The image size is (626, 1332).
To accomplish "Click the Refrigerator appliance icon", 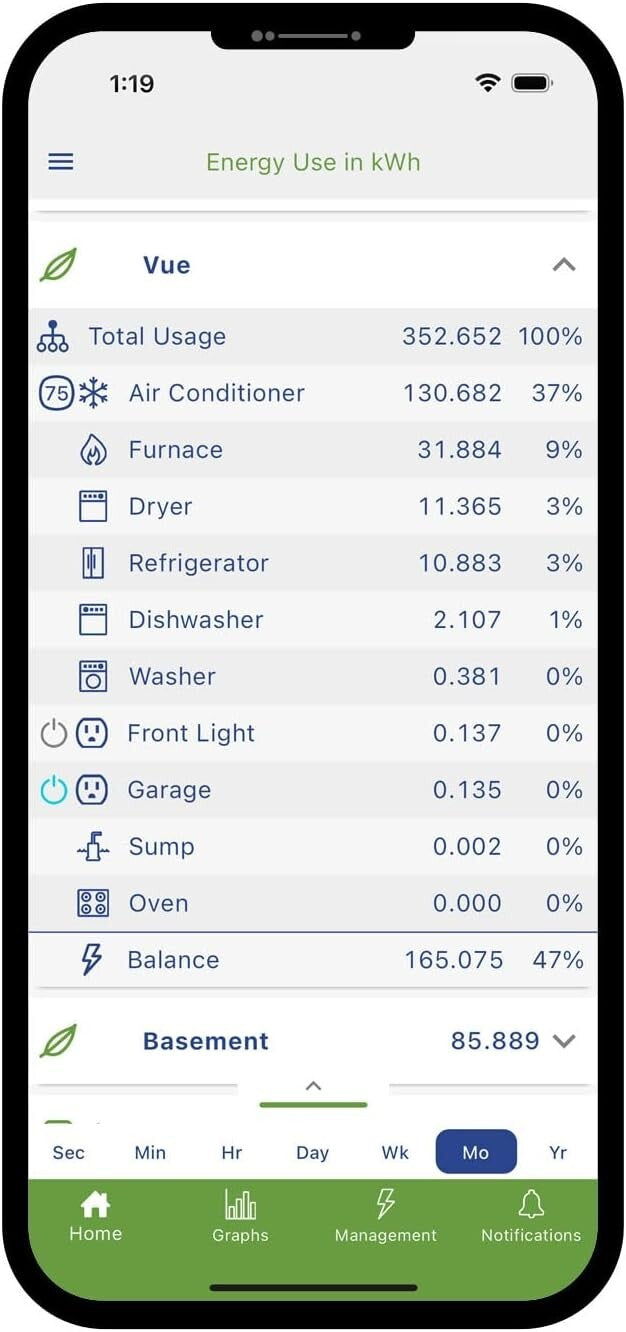I will click(93, 563).
